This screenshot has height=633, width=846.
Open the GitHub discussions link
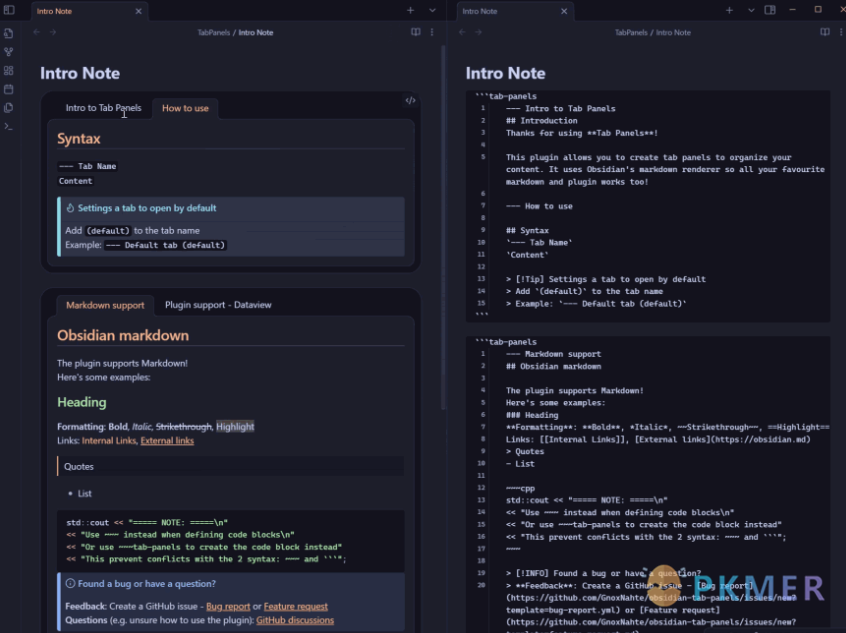[x=295, y=621]
